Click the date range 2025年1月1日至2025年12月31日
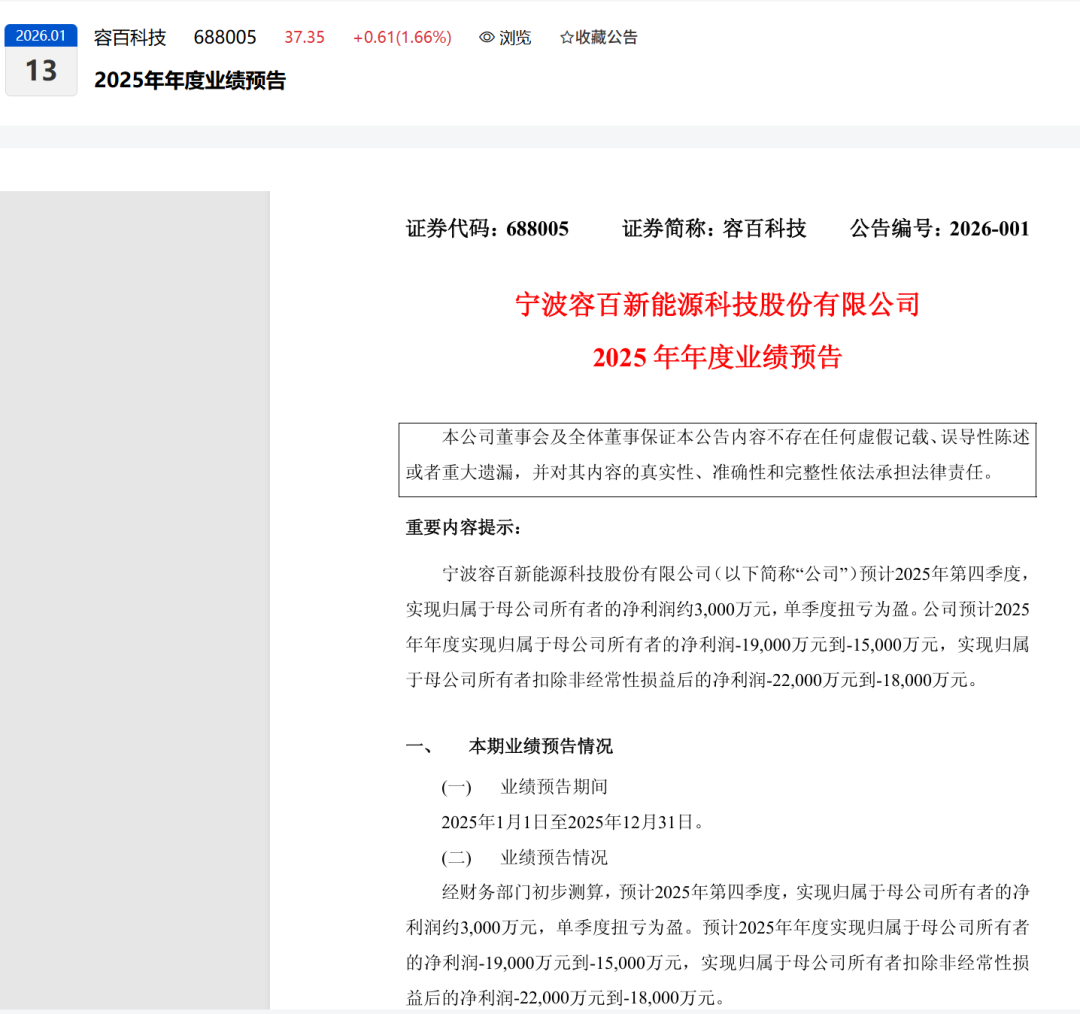Image resolution: width=1080 pixels, height=1014 pixels. 572,822
